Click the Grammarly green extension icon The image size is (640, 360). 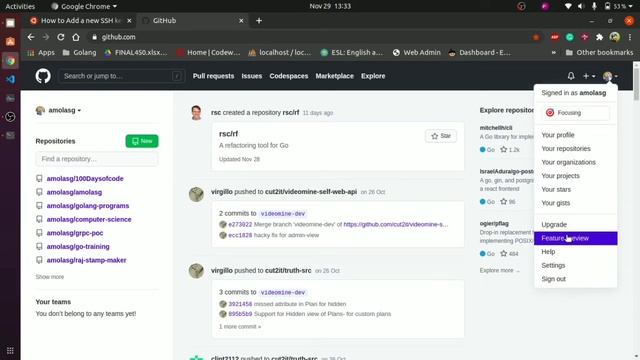(569, 37)
